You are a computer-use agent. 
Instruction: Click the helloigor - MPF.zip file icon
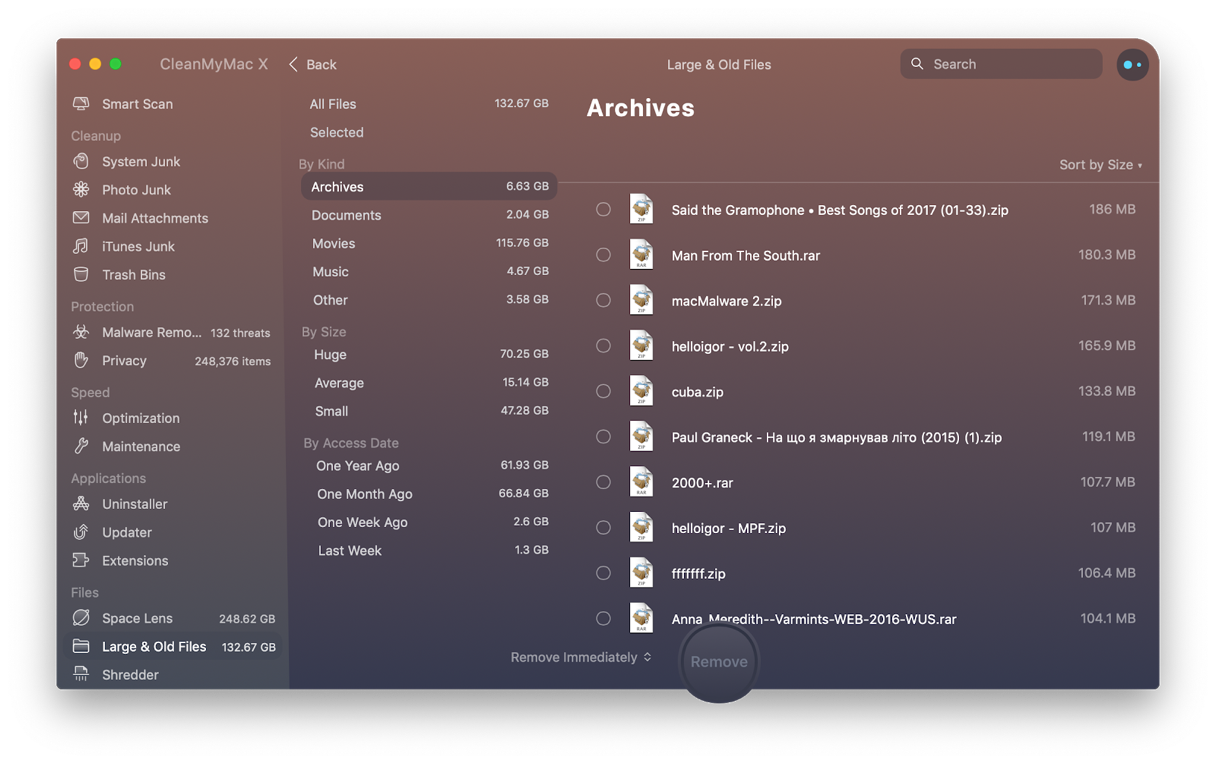[x=641, y=528]
